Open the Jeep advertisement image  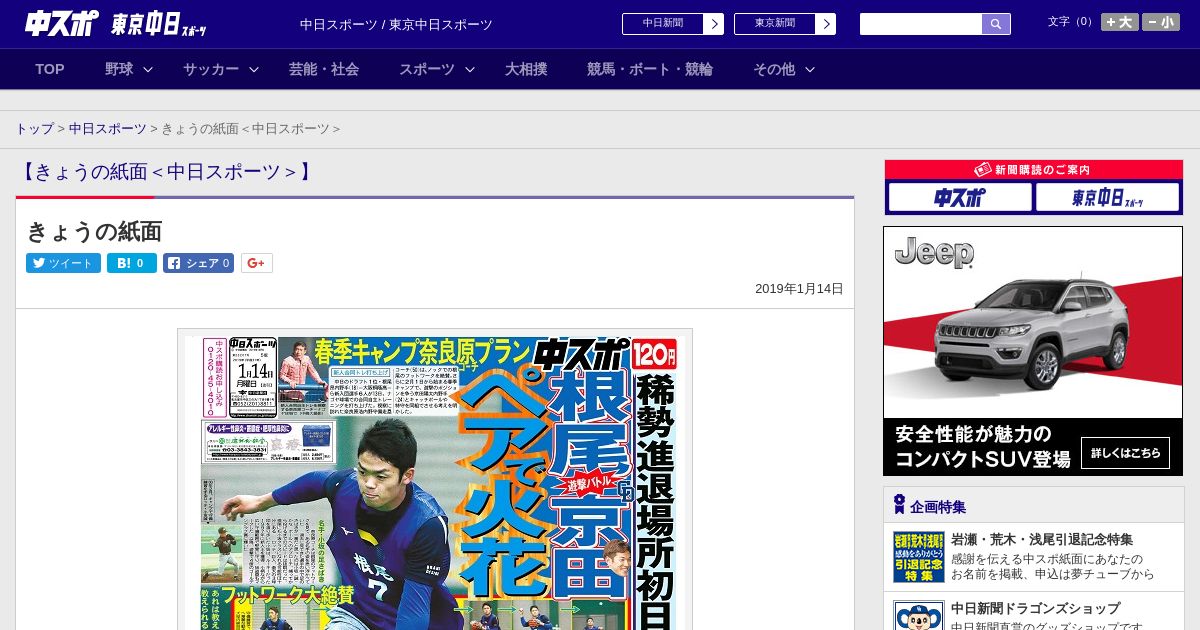(1033, 351)
